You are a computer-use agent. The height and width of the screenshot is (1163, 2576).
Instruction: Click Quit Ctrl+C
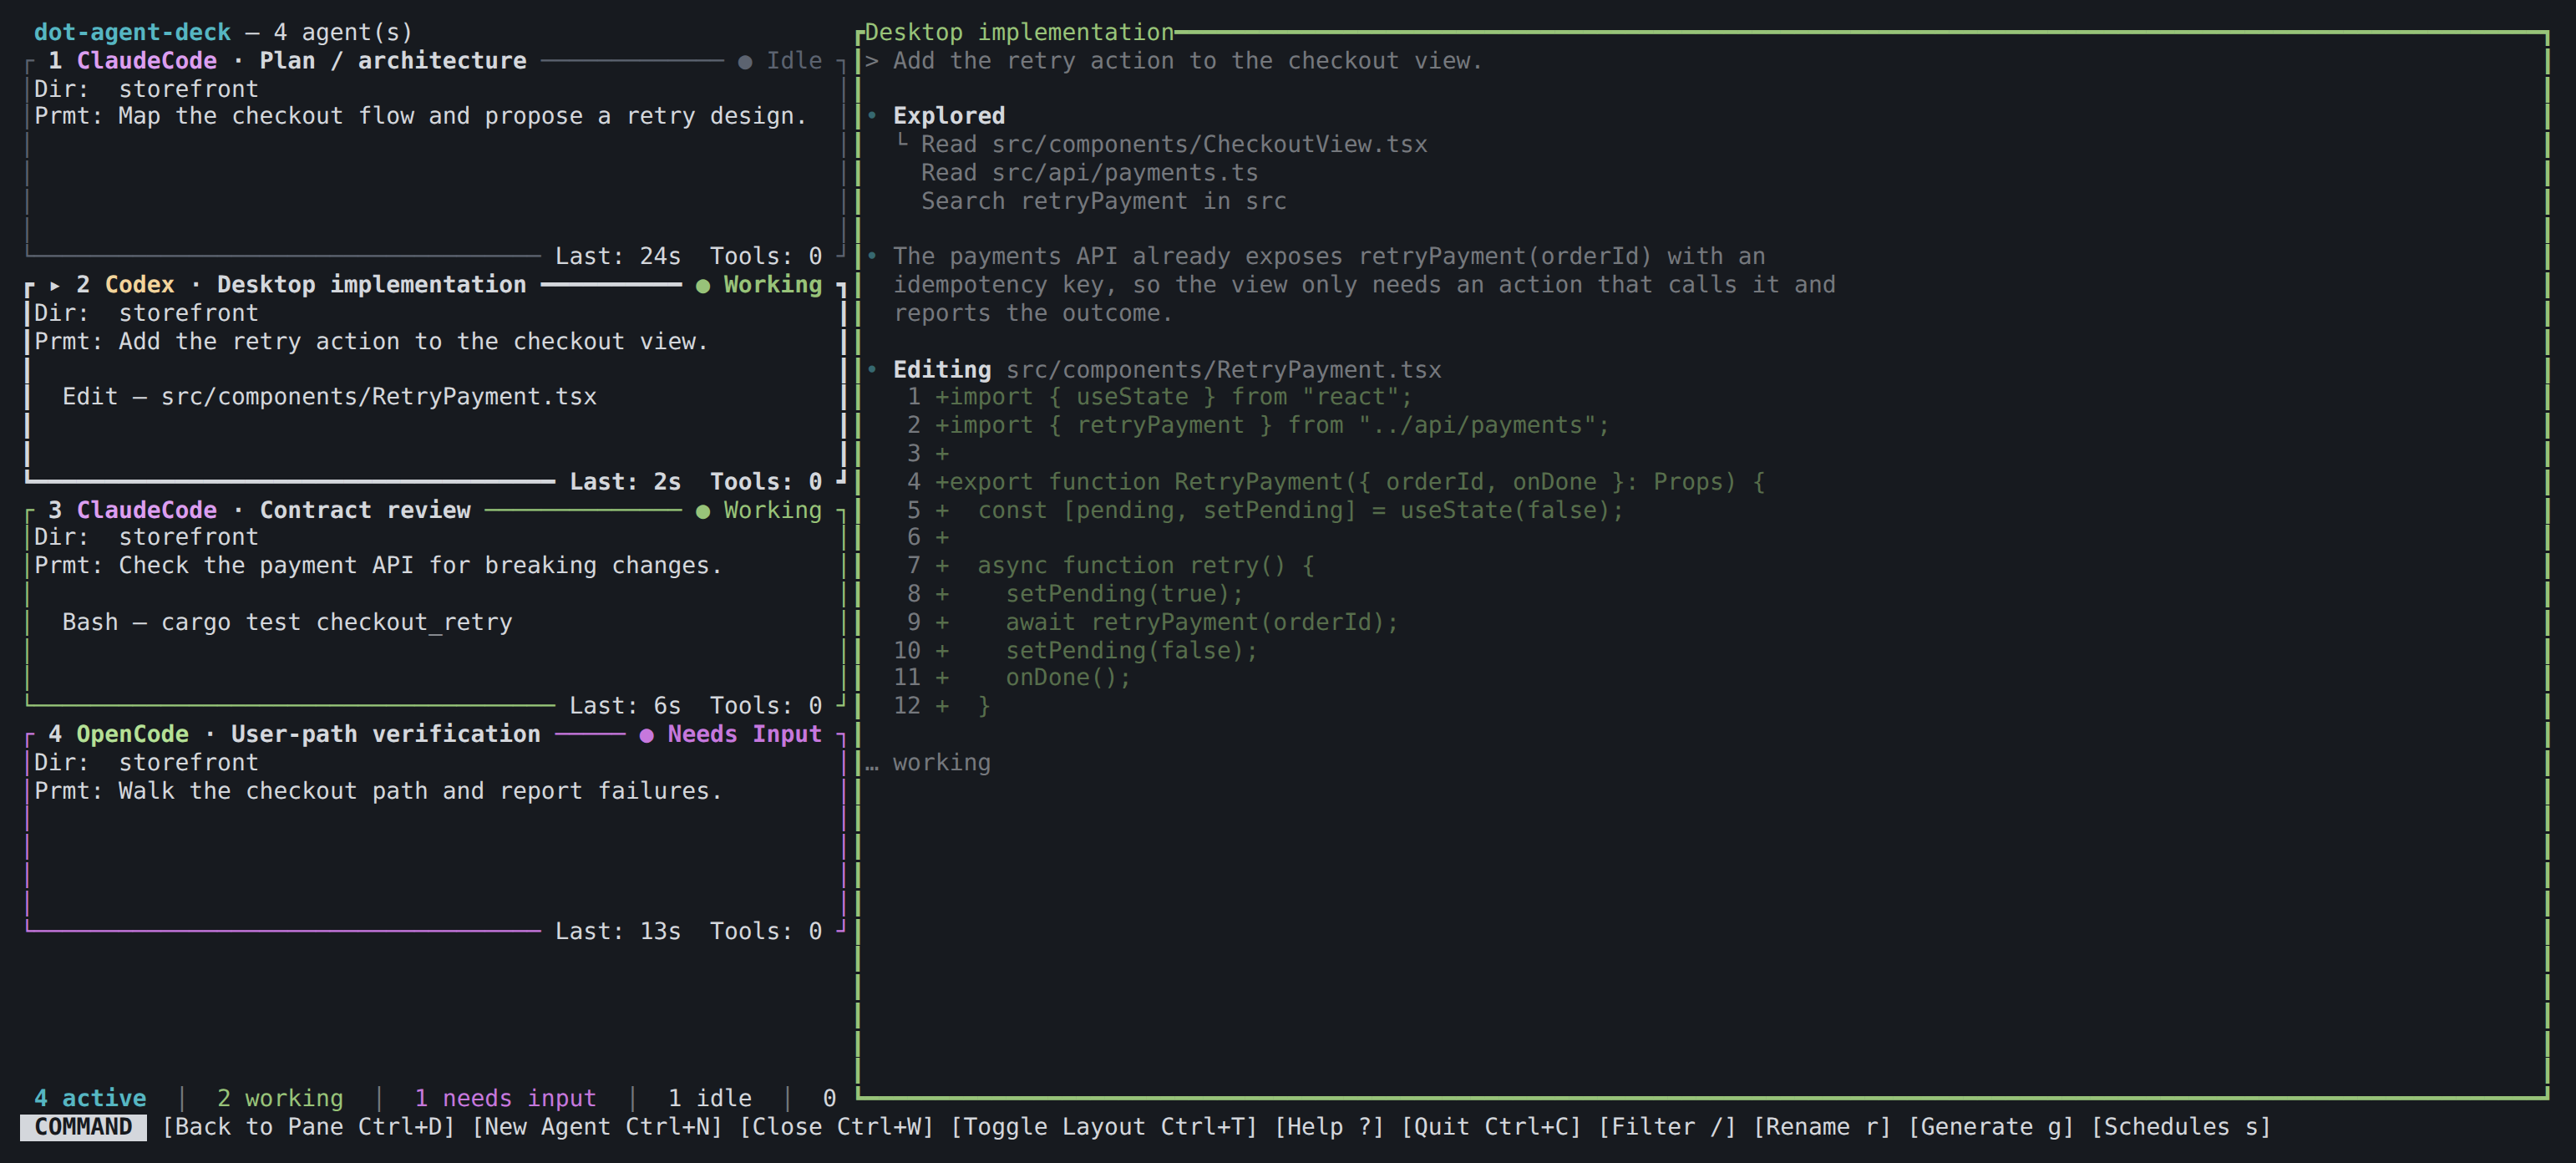coord(1491,1127)
